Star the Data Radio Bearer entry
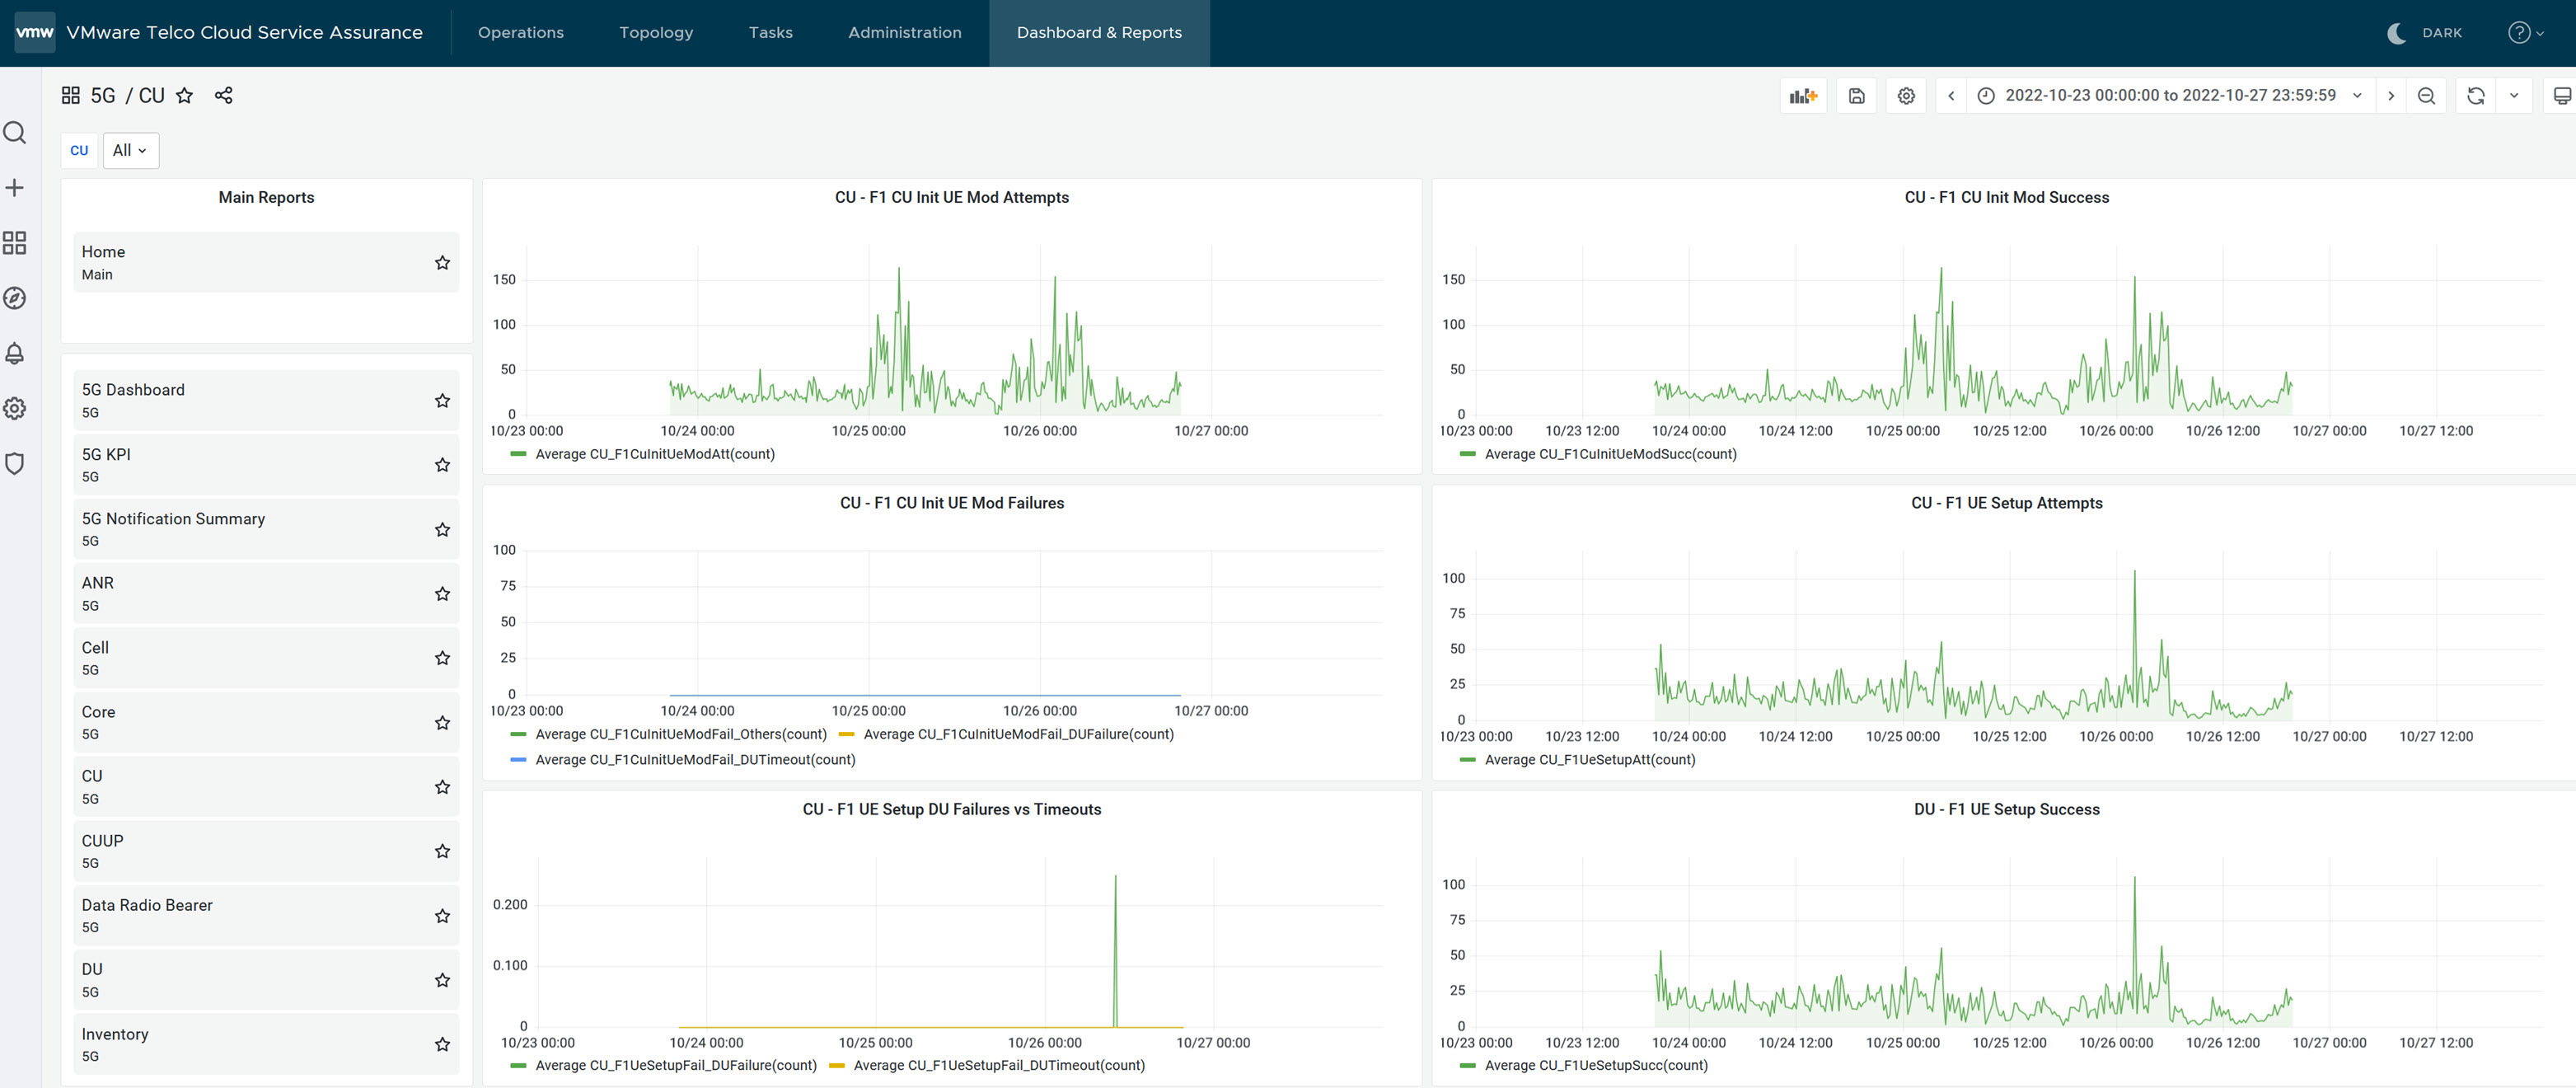Viewport: 2576px width, 1088px height. (x=442, y=916)
